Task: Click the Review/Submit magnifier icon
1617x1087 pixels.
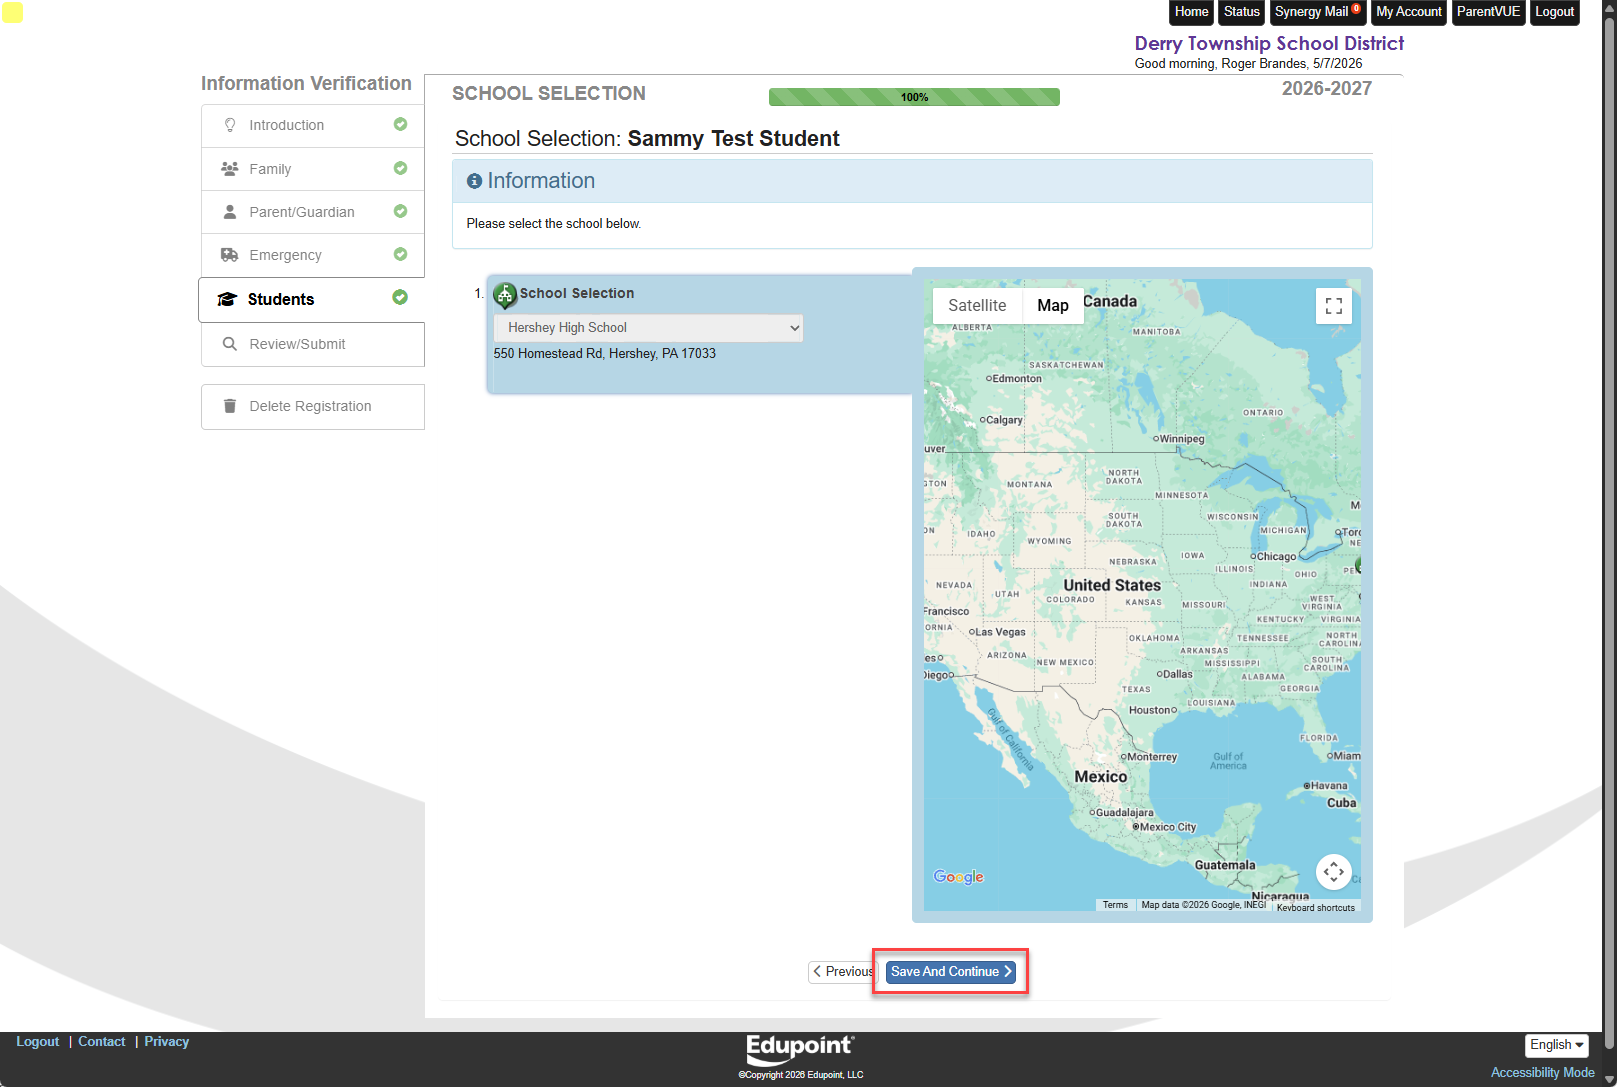Action: tap(230, 344)
